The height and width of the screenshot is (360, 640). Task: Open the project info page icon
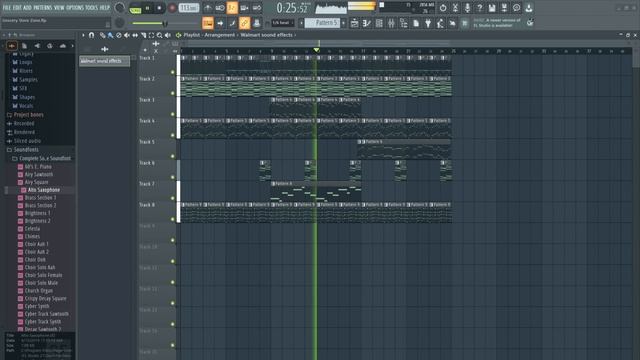click(x=416, y=23)
